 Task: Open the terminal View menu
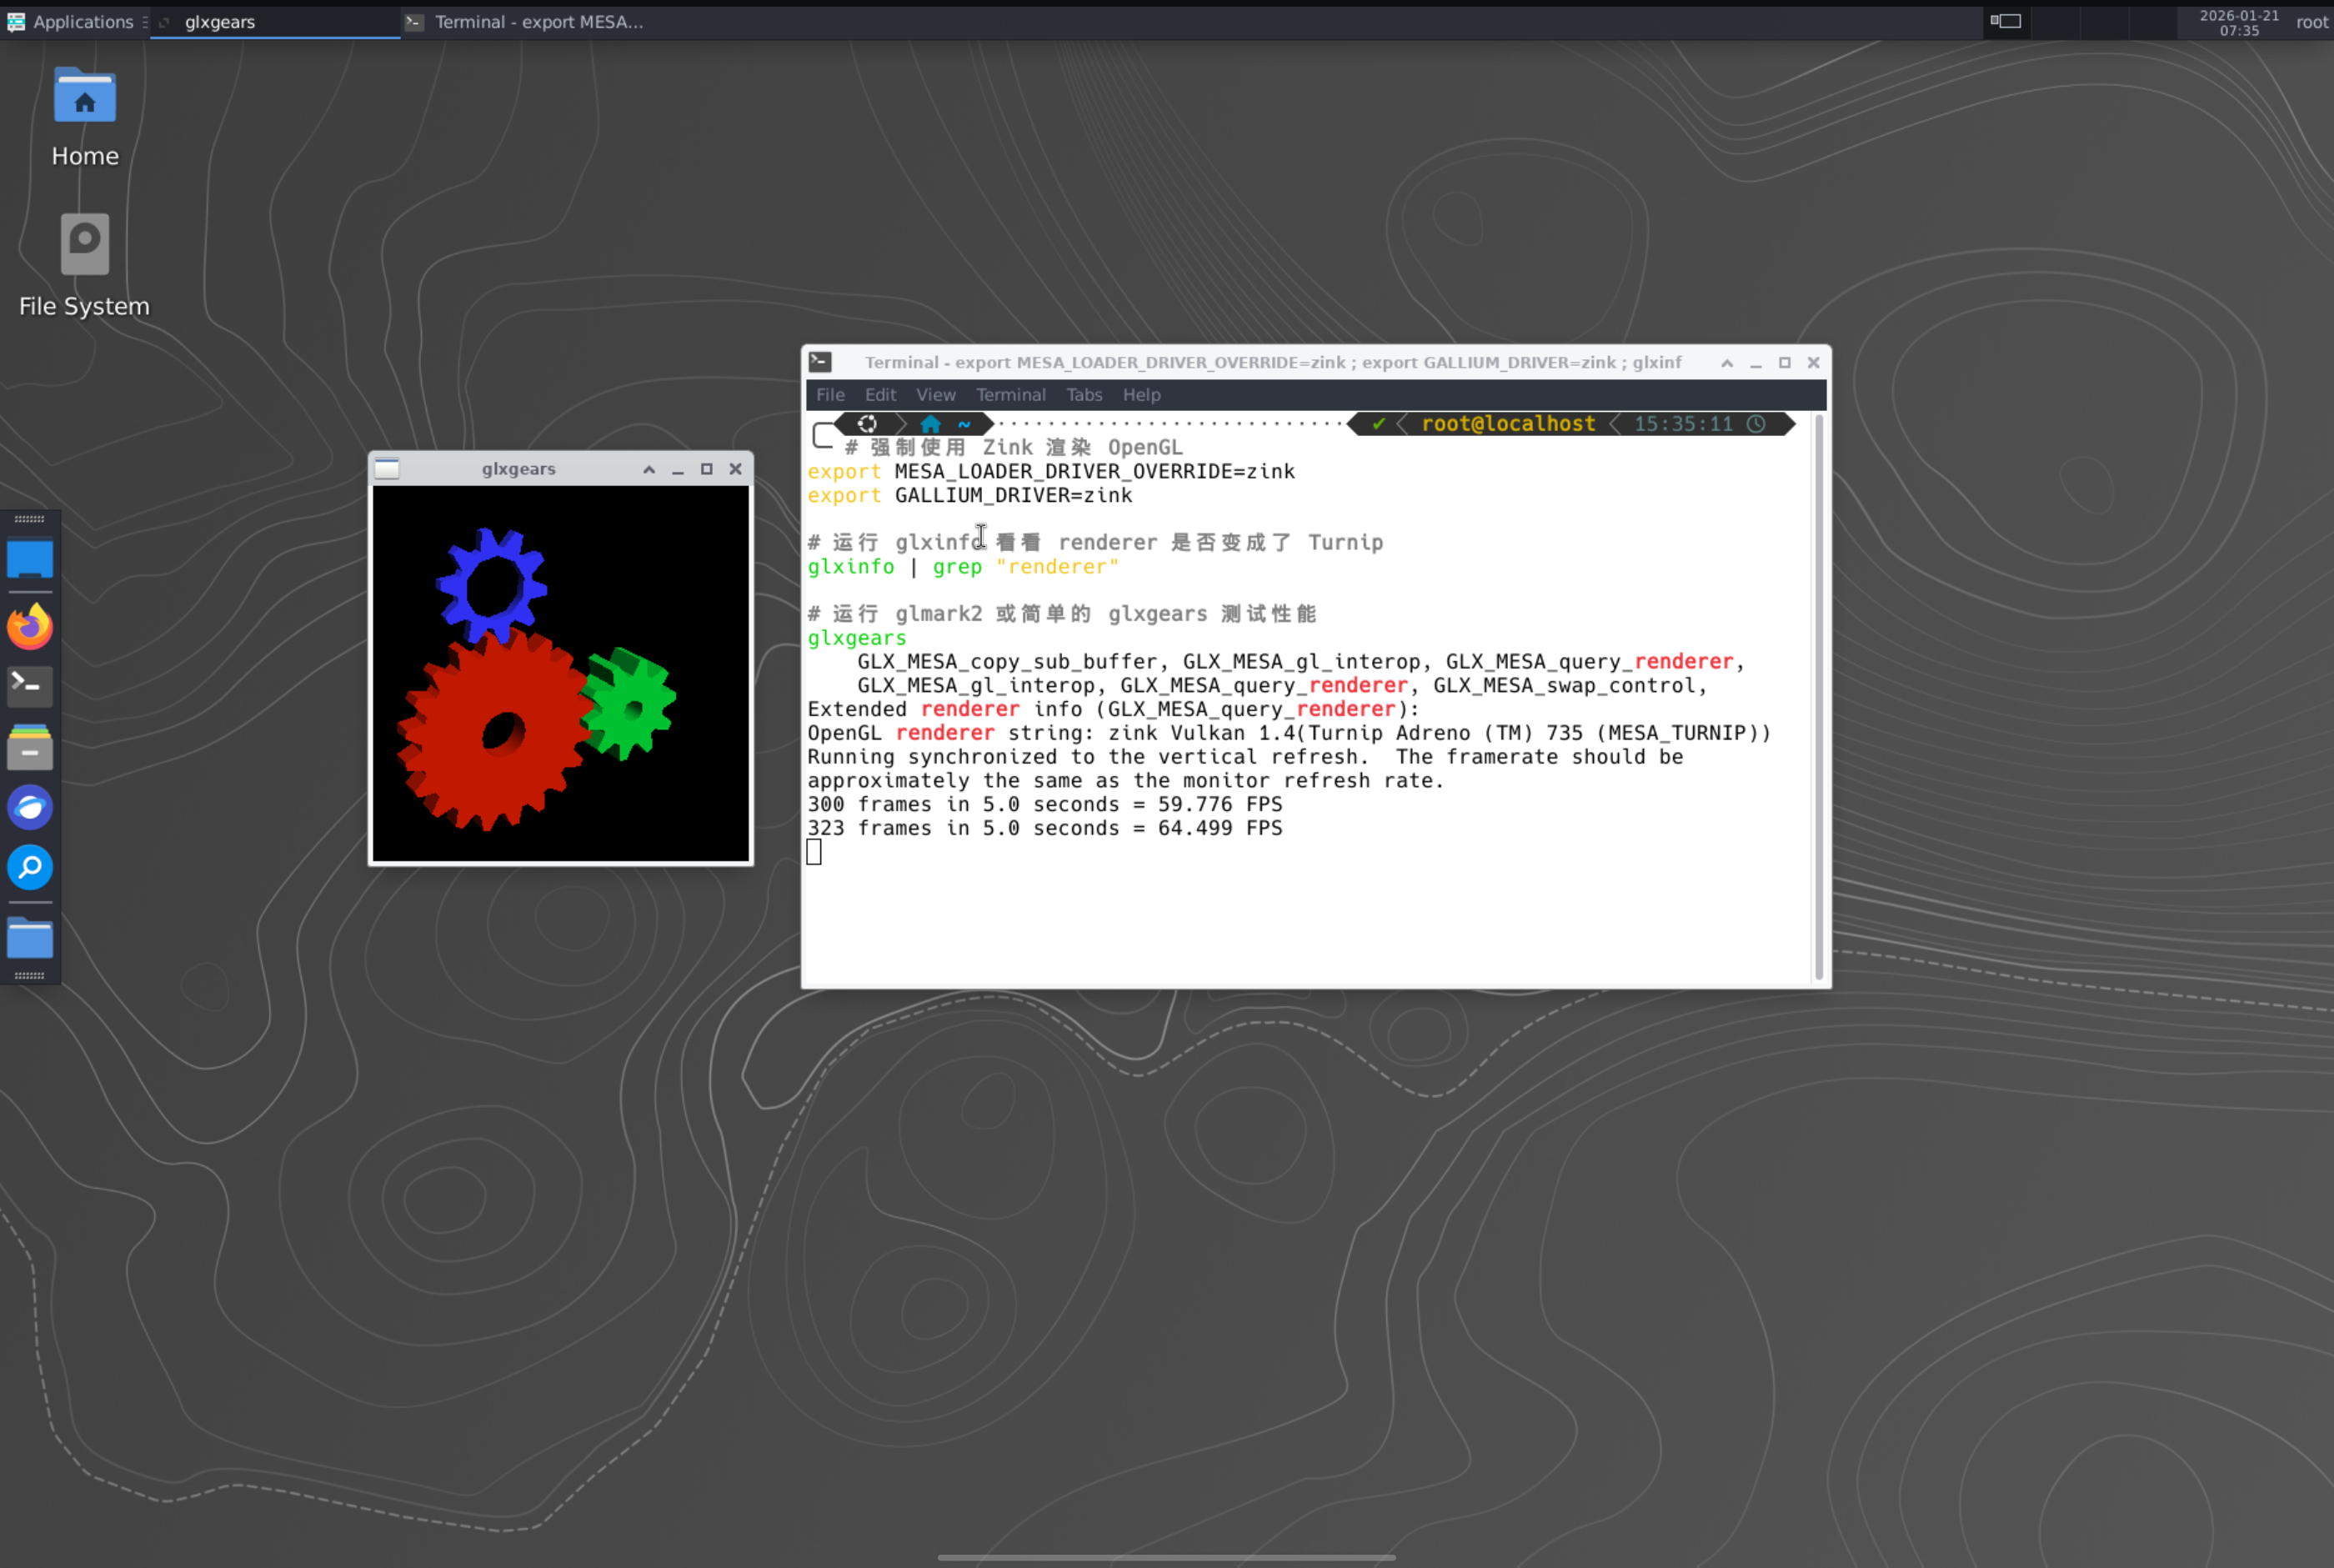935,395
